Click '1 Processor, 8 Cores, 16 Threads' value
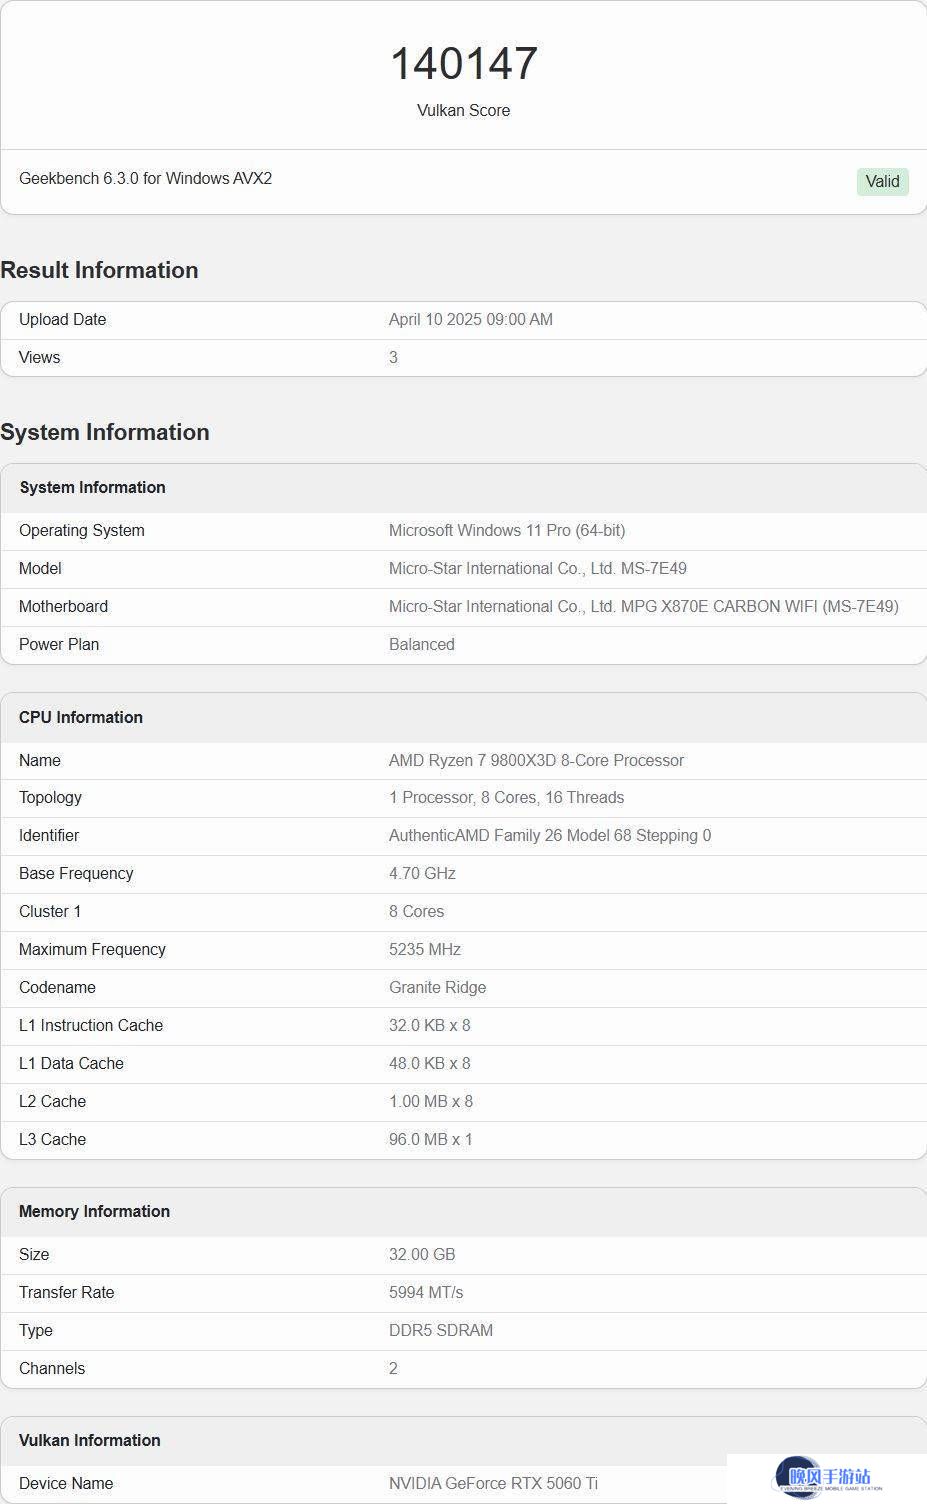Screen dimensions: 927x1504 506,798
